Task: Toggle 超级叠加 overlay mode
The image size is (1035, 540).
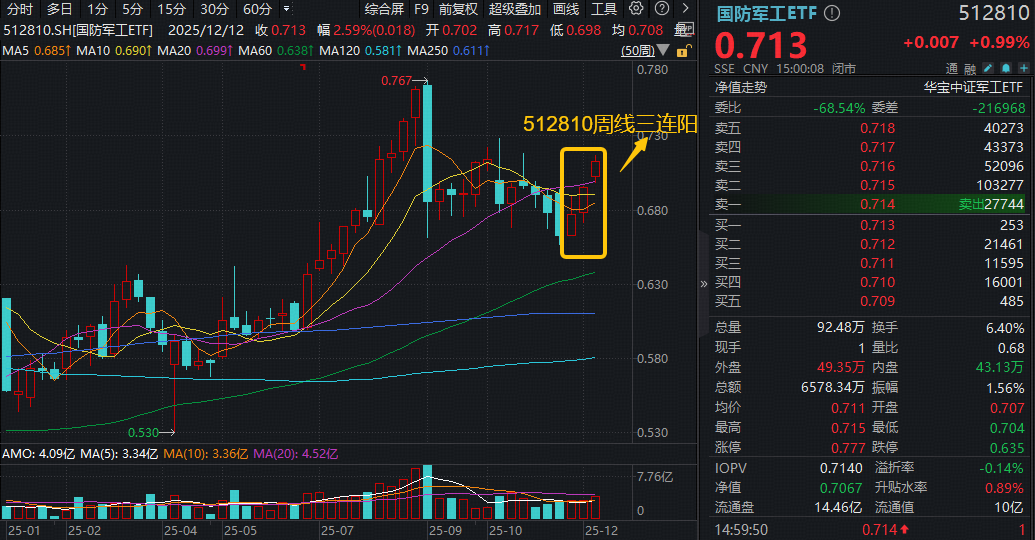Action: pyautogui.click(x=514, y=9)
